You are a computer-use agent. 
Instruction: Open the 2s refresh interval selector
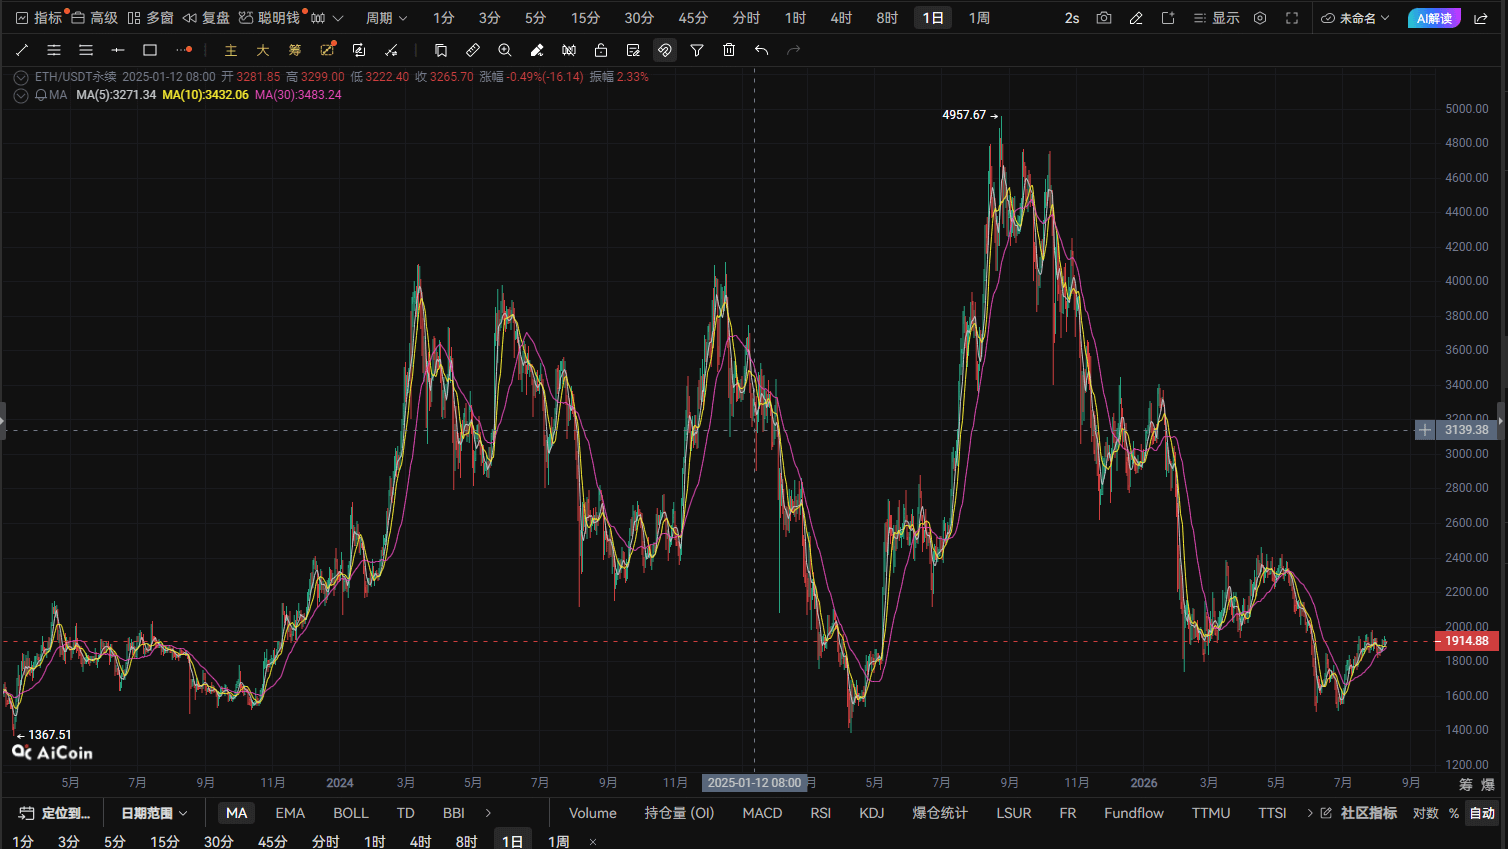(1072, 18)
